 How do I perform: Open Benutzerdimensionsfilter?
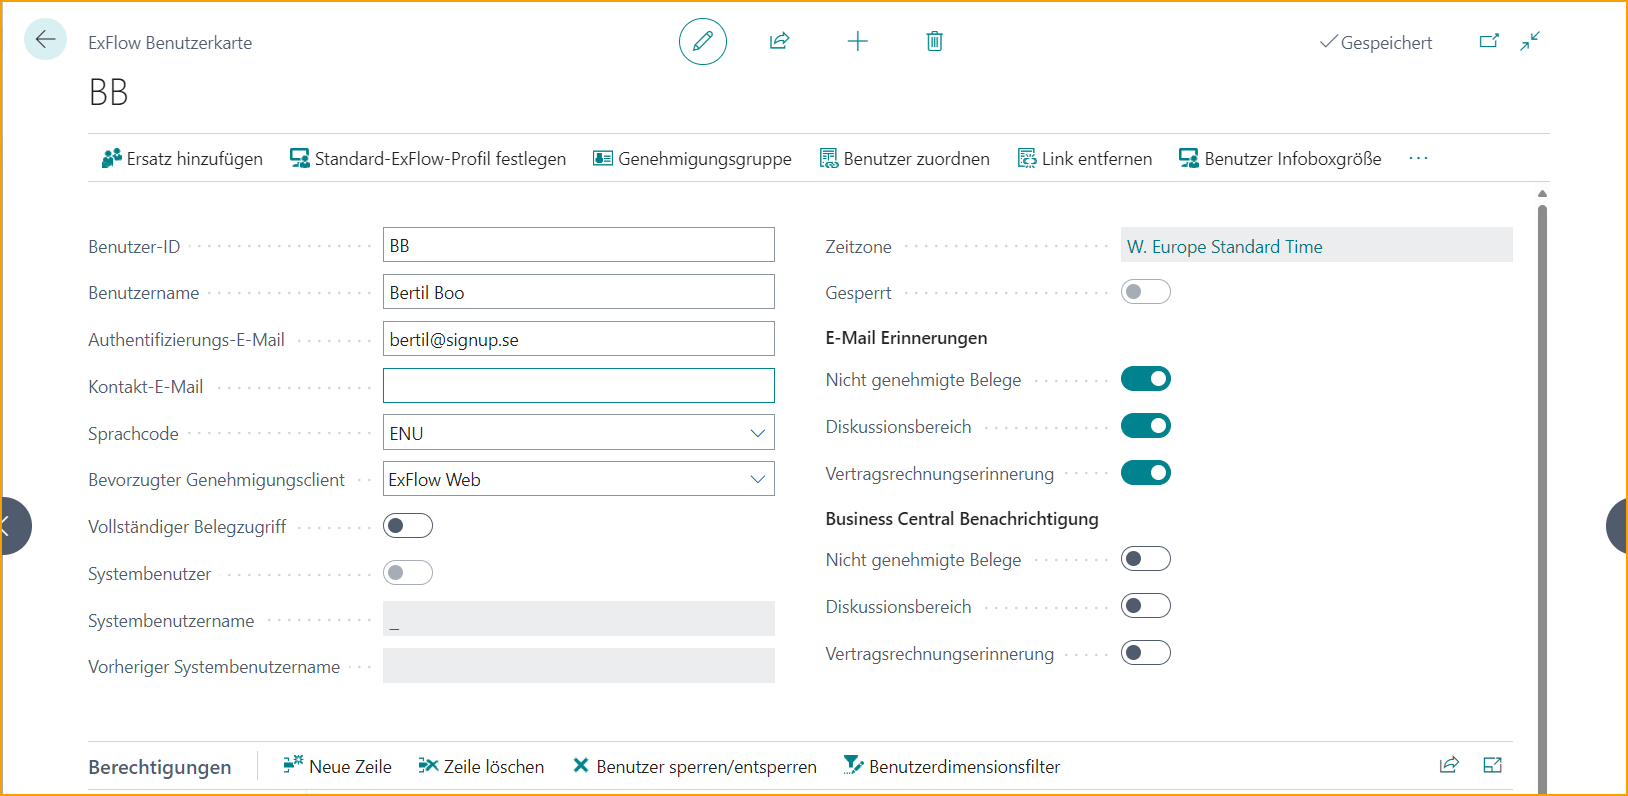tap(952, 767)
